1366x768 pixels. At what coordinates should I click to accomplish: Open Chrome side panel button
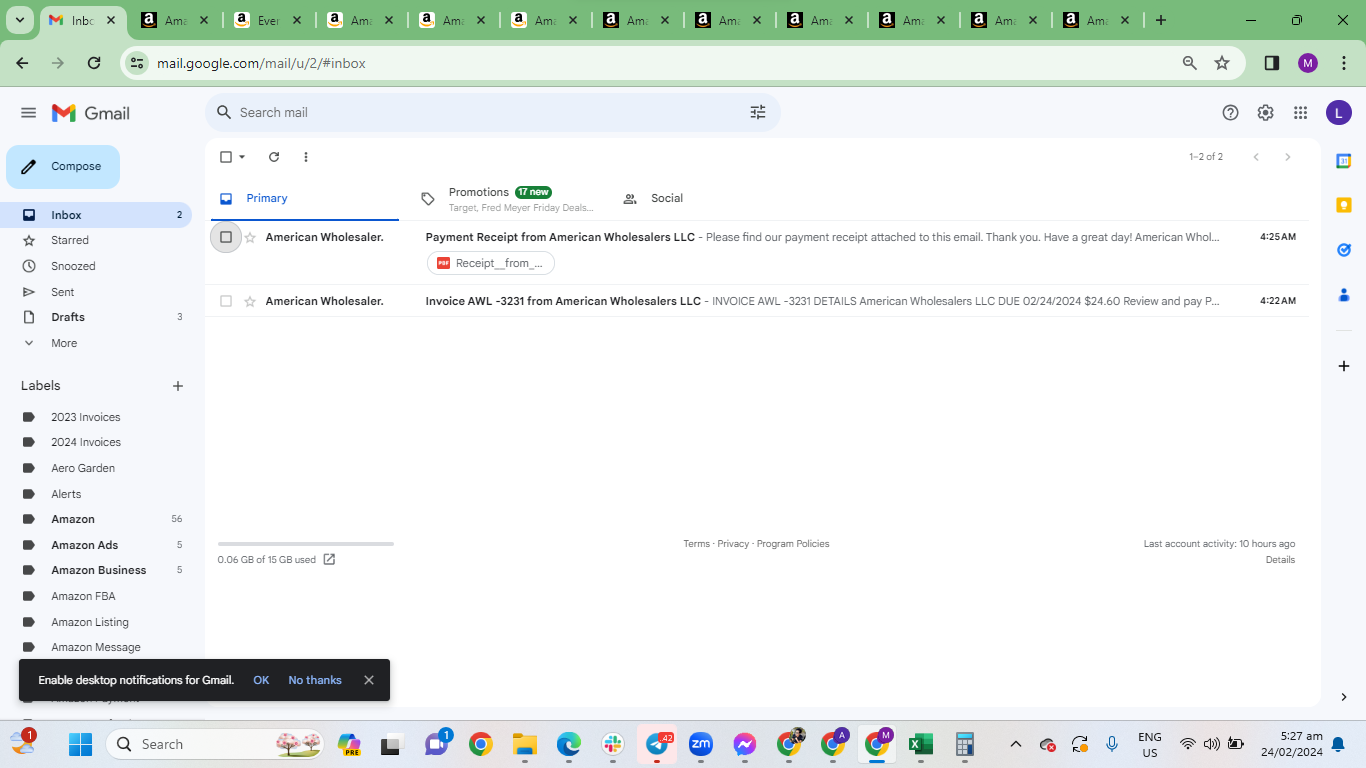[1272, 63]
